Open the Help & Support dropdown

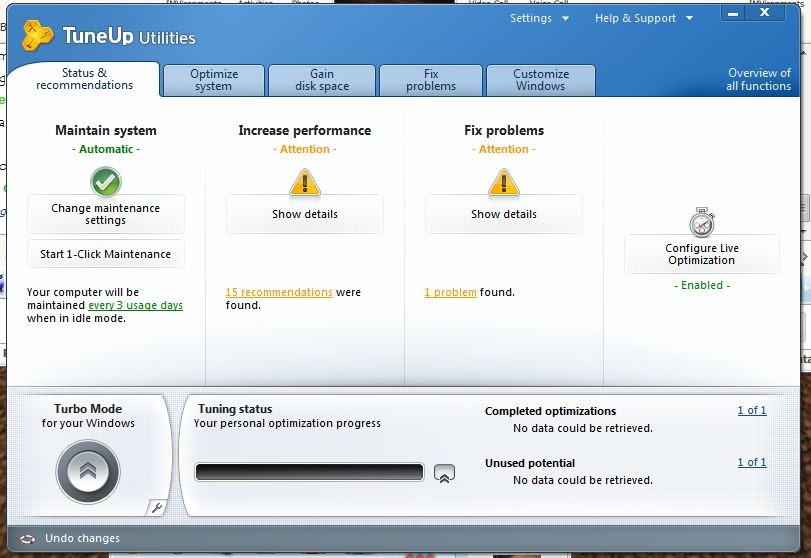(x=644, y=18)
